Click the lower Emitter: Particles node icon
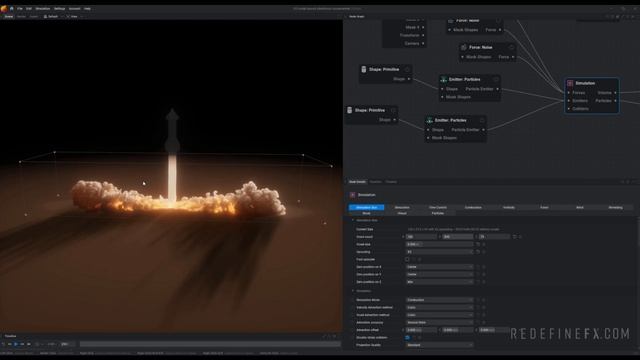The image size is (640, 360). click(429, 120)
